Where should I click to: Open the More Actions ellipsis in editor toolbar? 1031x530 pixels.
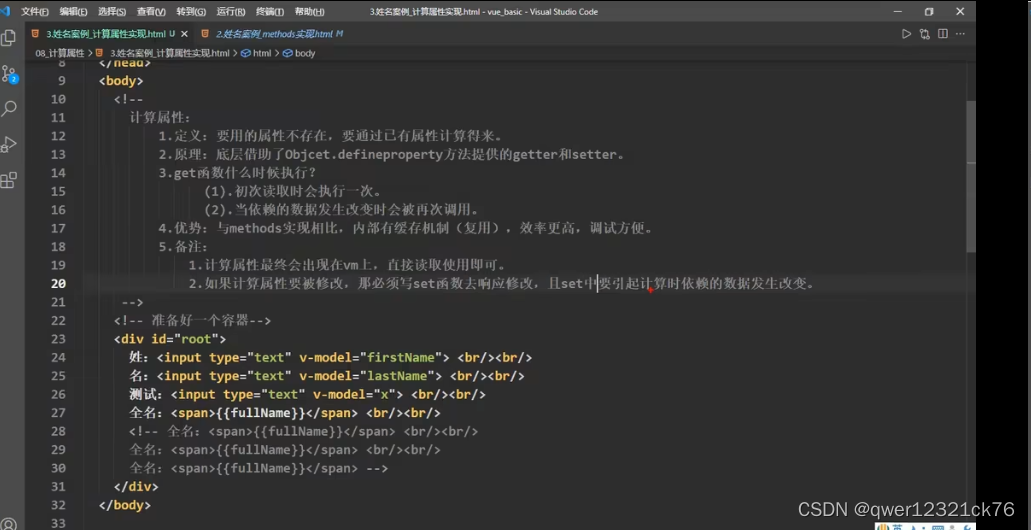pos(961,34)
